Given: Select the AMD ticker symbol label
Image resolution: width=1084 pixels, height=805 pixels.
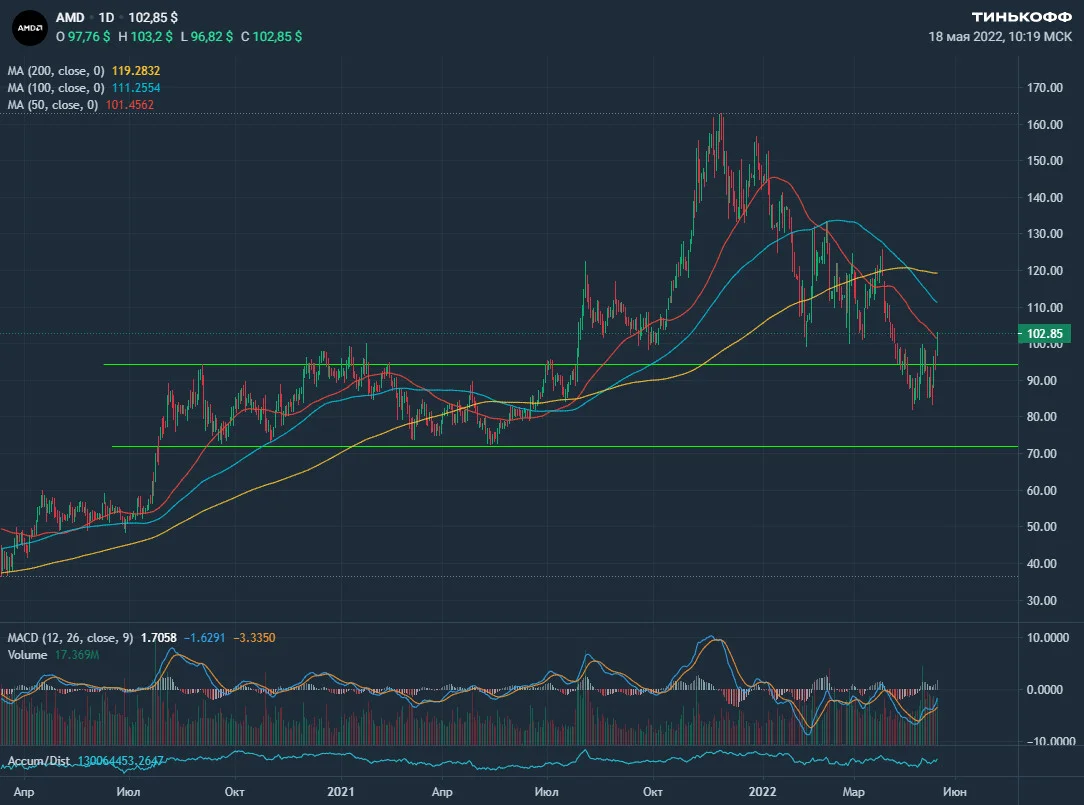Looking at the screenshot, I should [70, 17].
